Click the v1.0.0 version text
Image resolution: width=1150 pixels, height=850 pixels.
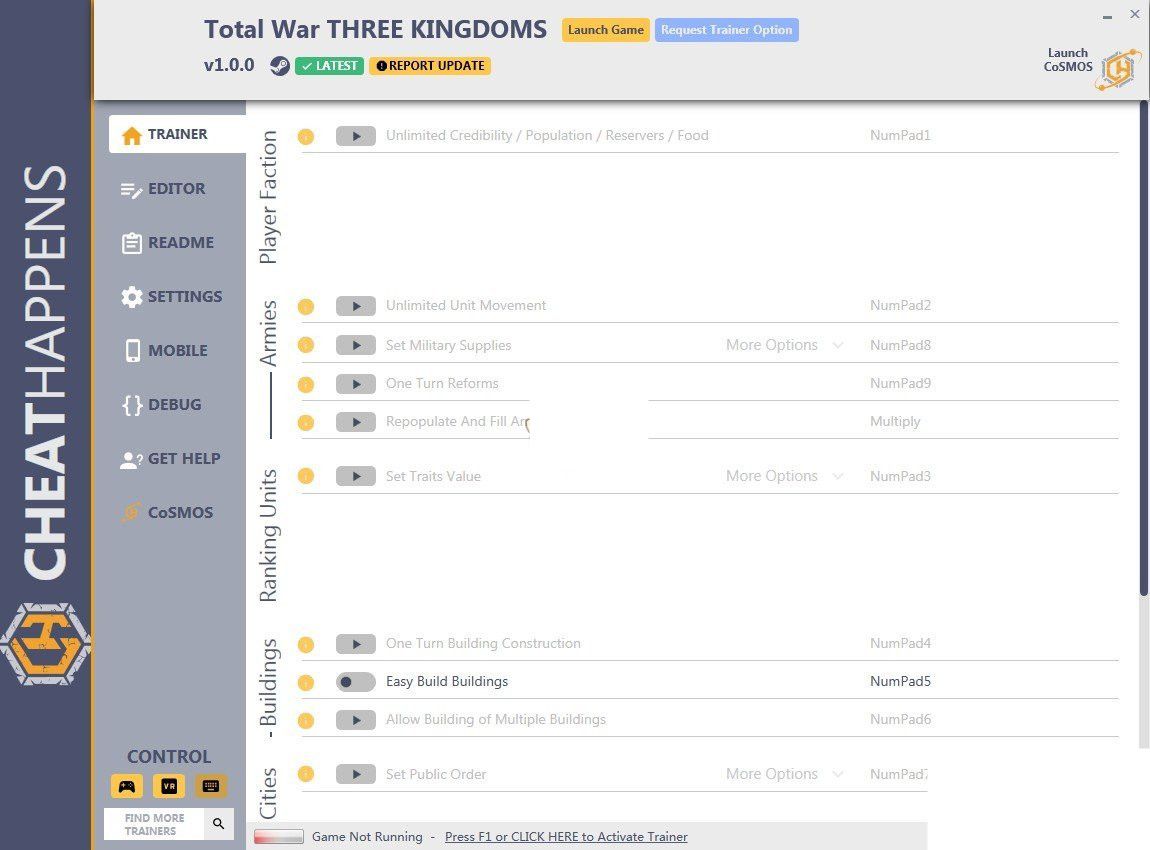tap(229, 65)
